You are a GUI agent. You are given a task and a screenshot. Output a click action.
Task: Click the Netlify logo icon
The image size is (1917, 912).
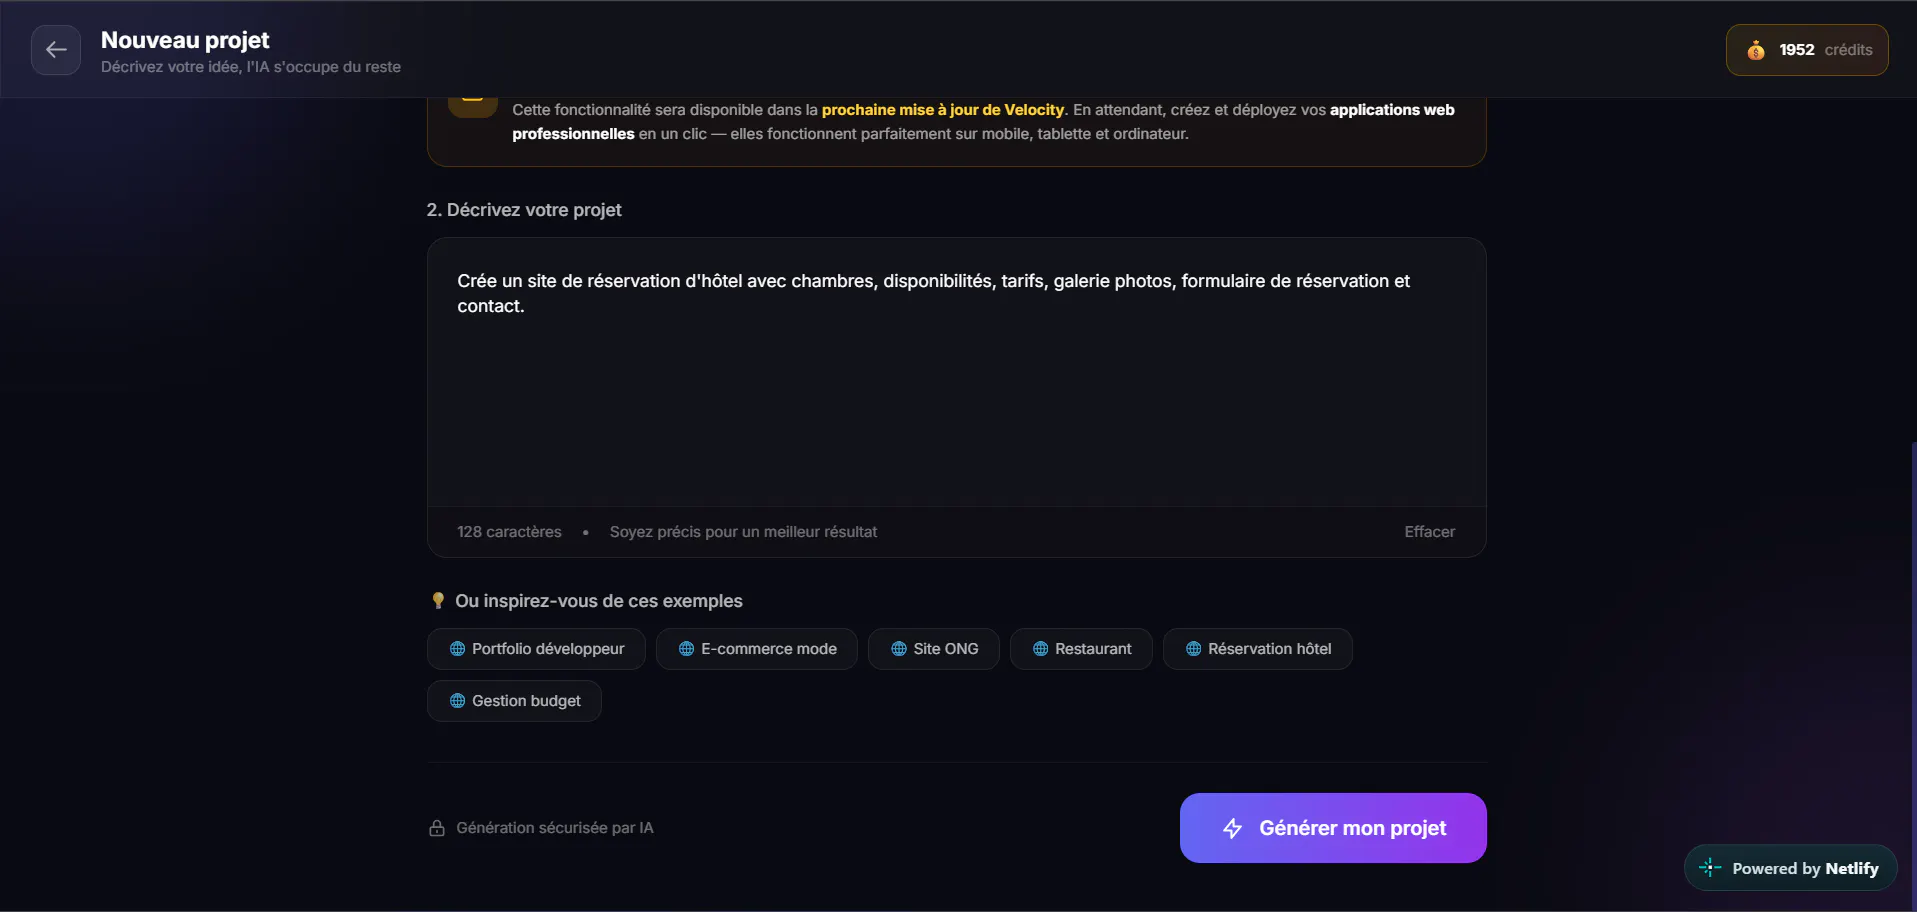coord(1710,868)
